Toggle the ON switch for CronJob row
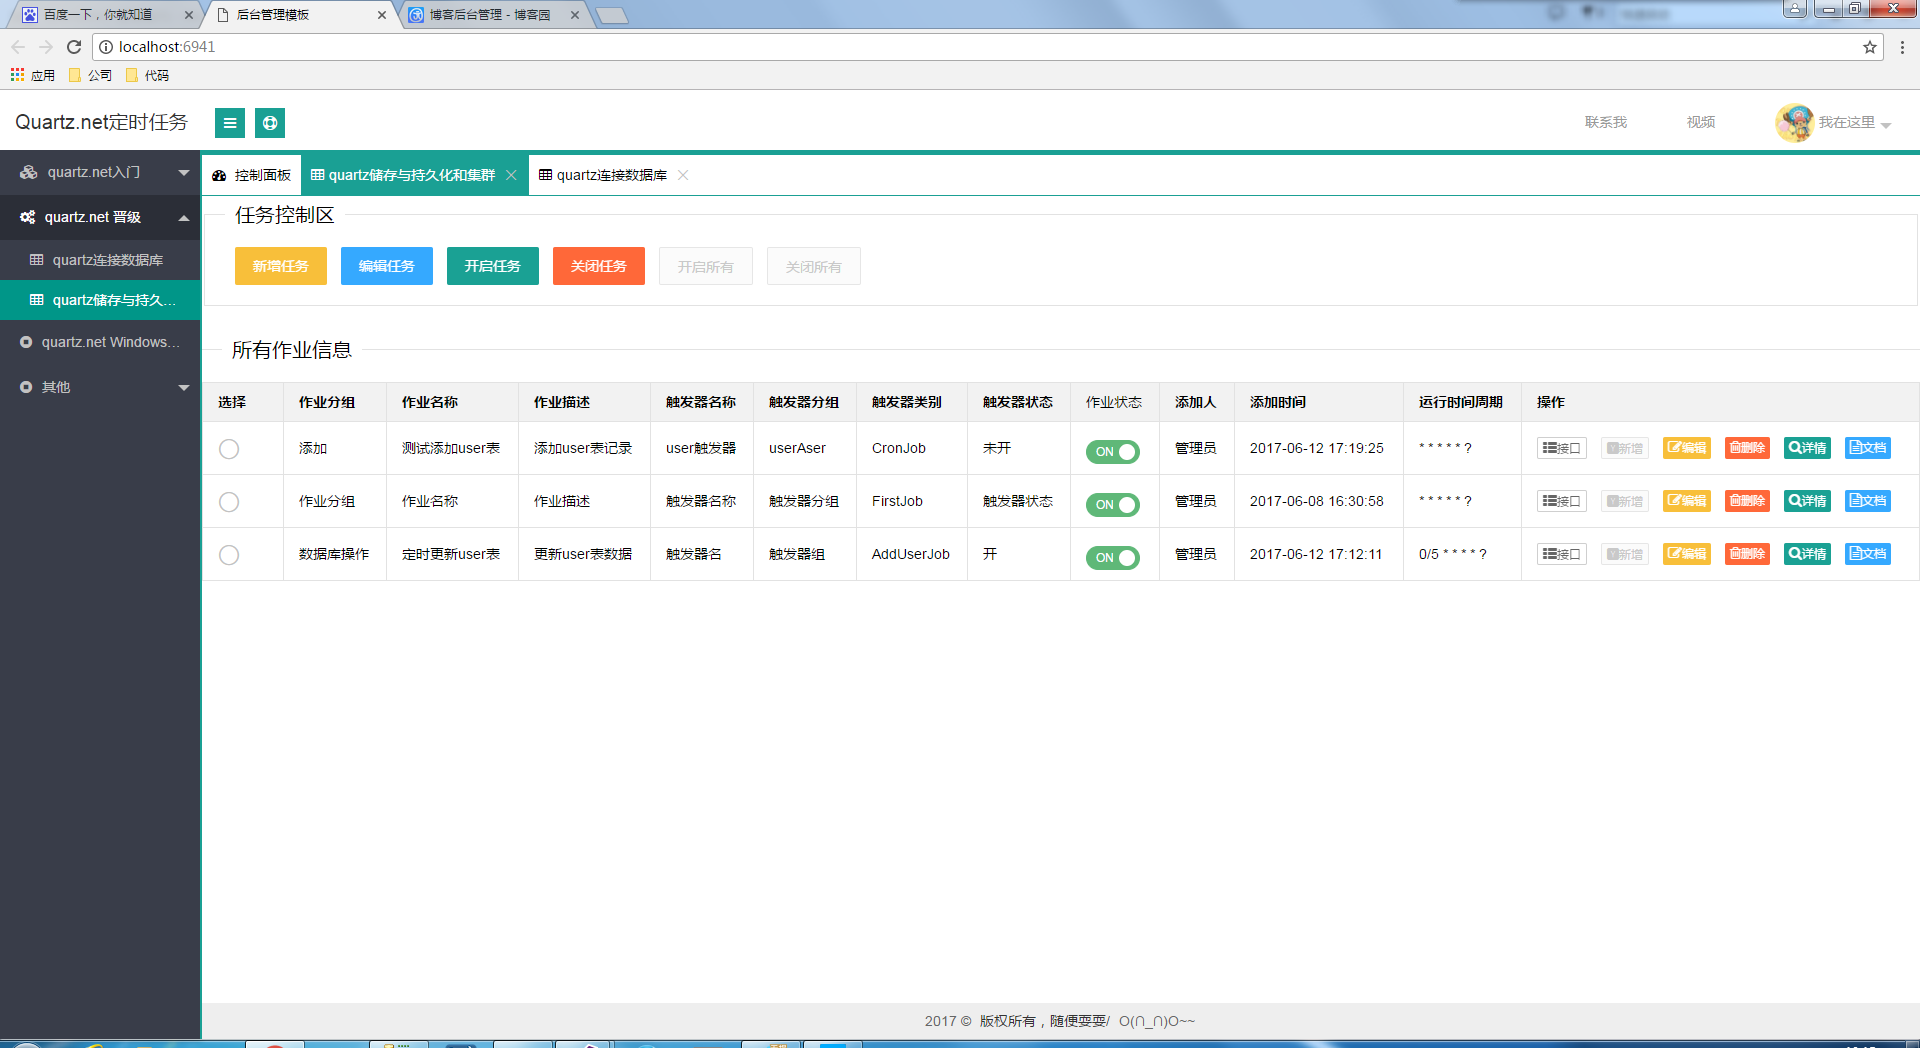Screen dimensions: 1920x1048 (1113, 451)
